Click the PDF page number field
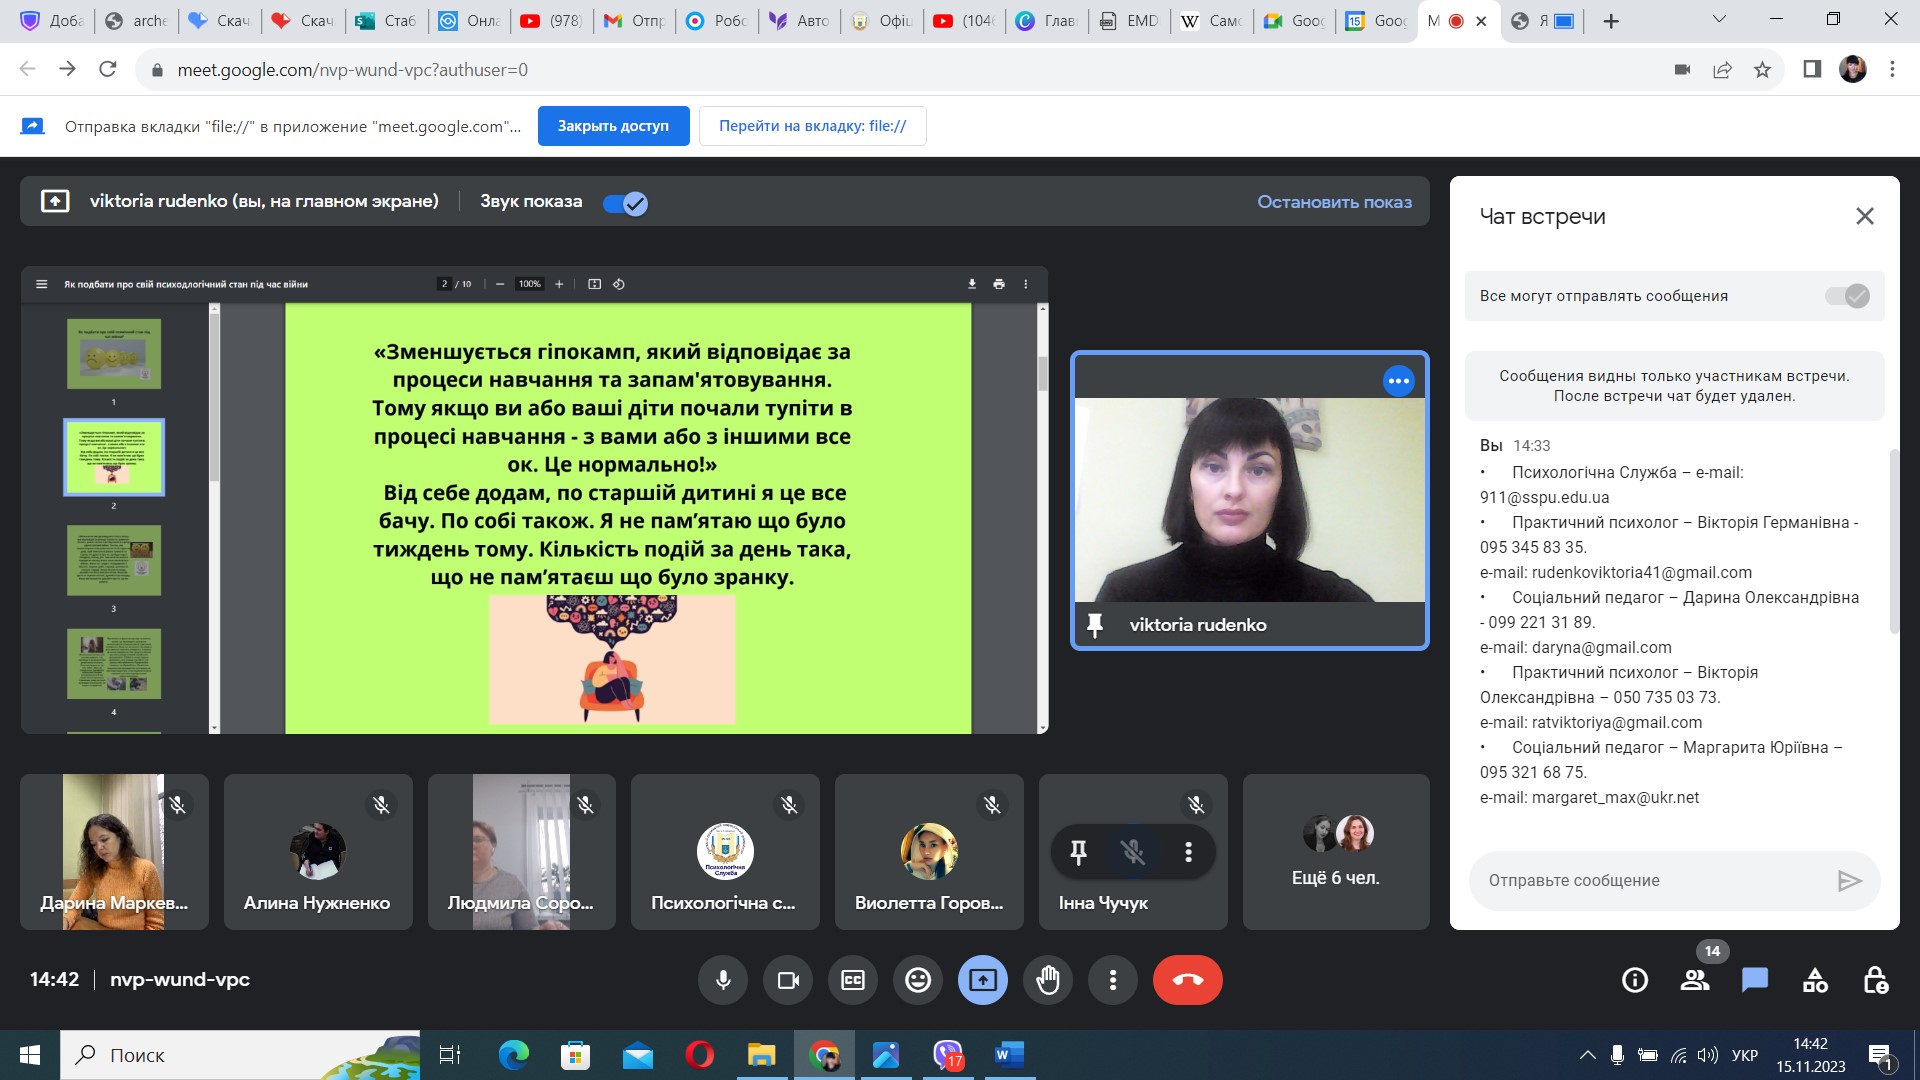 click(444, 284)
